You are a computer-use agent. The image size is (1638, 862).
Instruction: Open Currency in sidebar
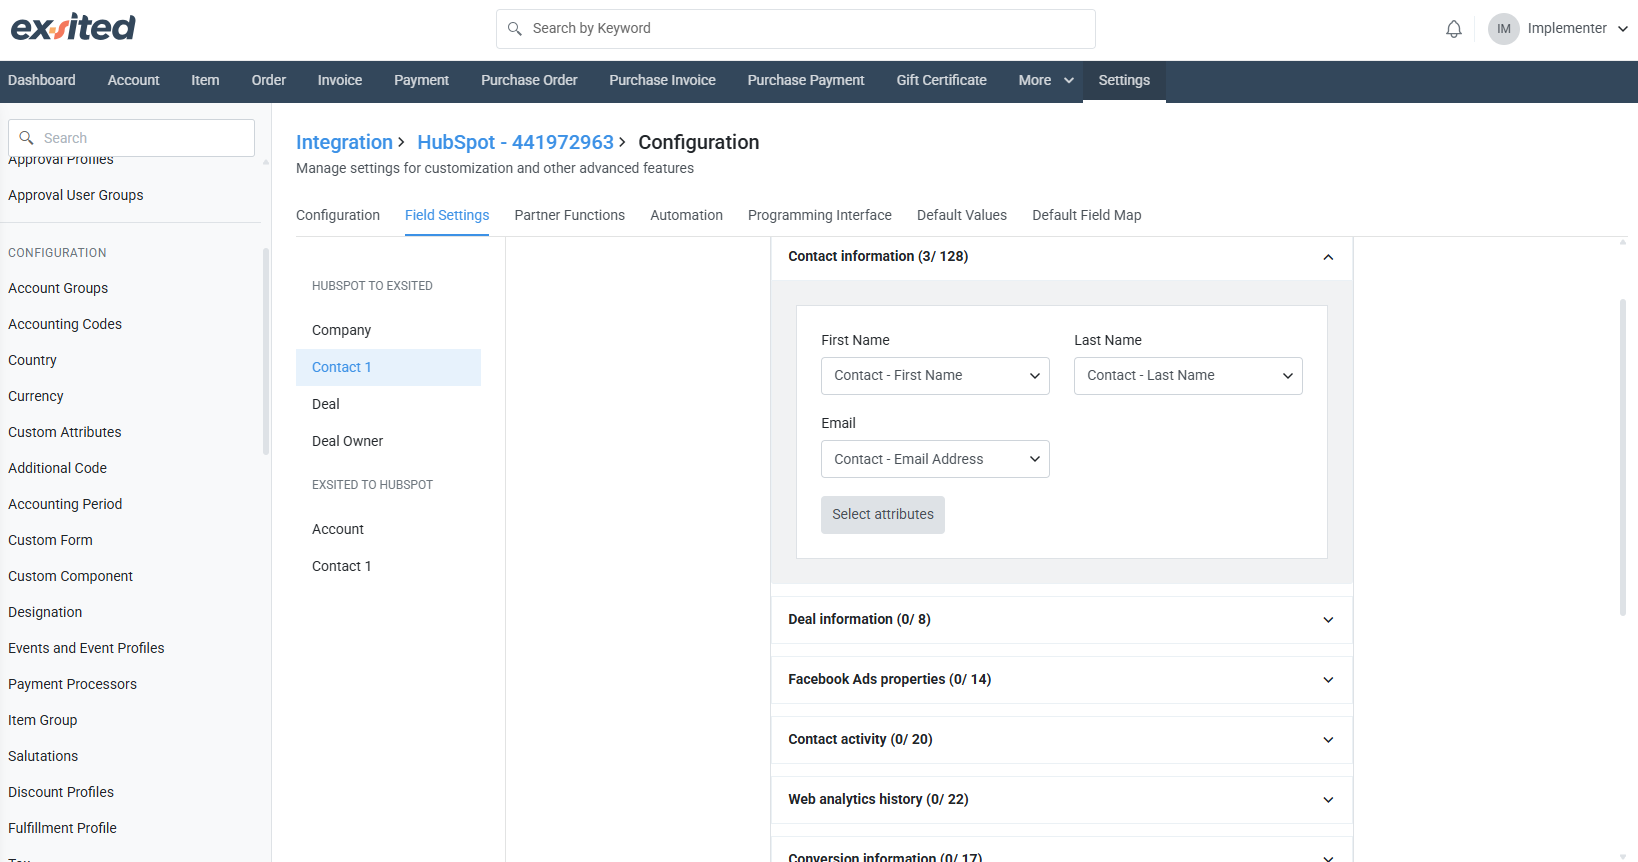pyautogui.click(x=36, y=396)
